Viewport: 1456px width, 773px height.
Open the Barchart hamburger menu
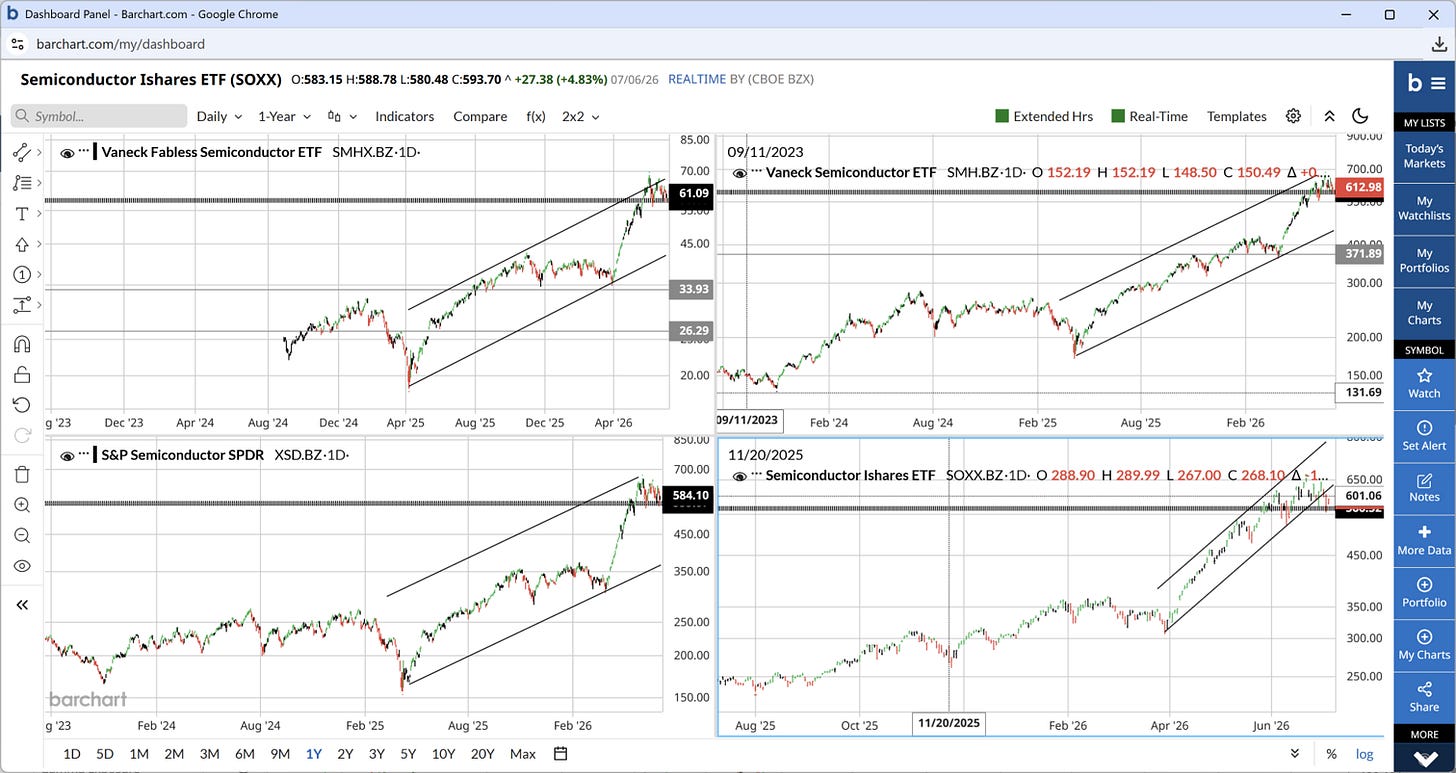coord(1437,84)
